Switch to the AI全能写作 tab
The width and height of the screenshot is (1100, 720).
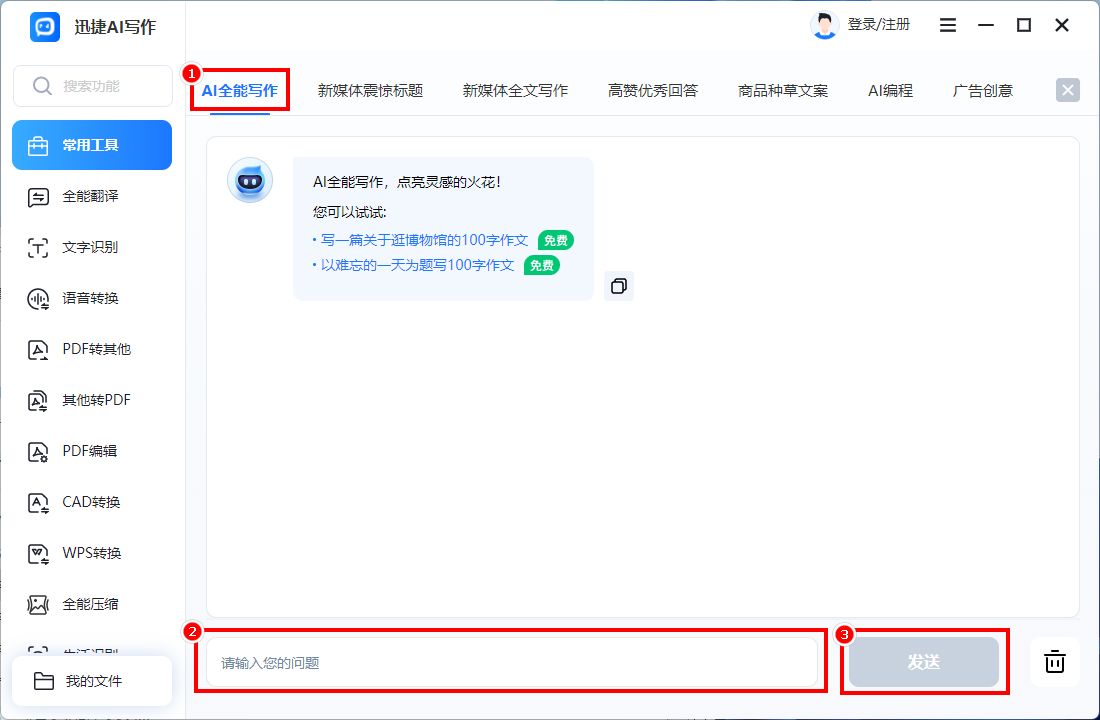[240, 91]
